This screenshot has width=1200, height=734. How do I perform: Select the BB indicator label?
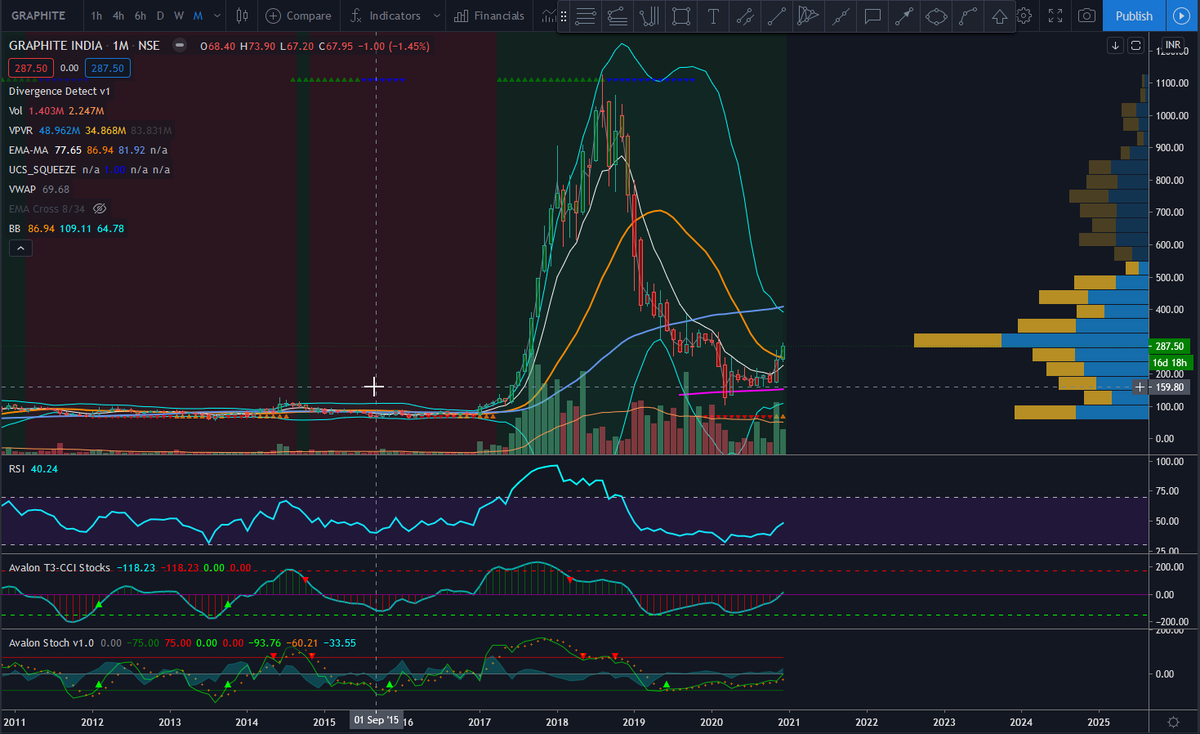tap(14, 229)
